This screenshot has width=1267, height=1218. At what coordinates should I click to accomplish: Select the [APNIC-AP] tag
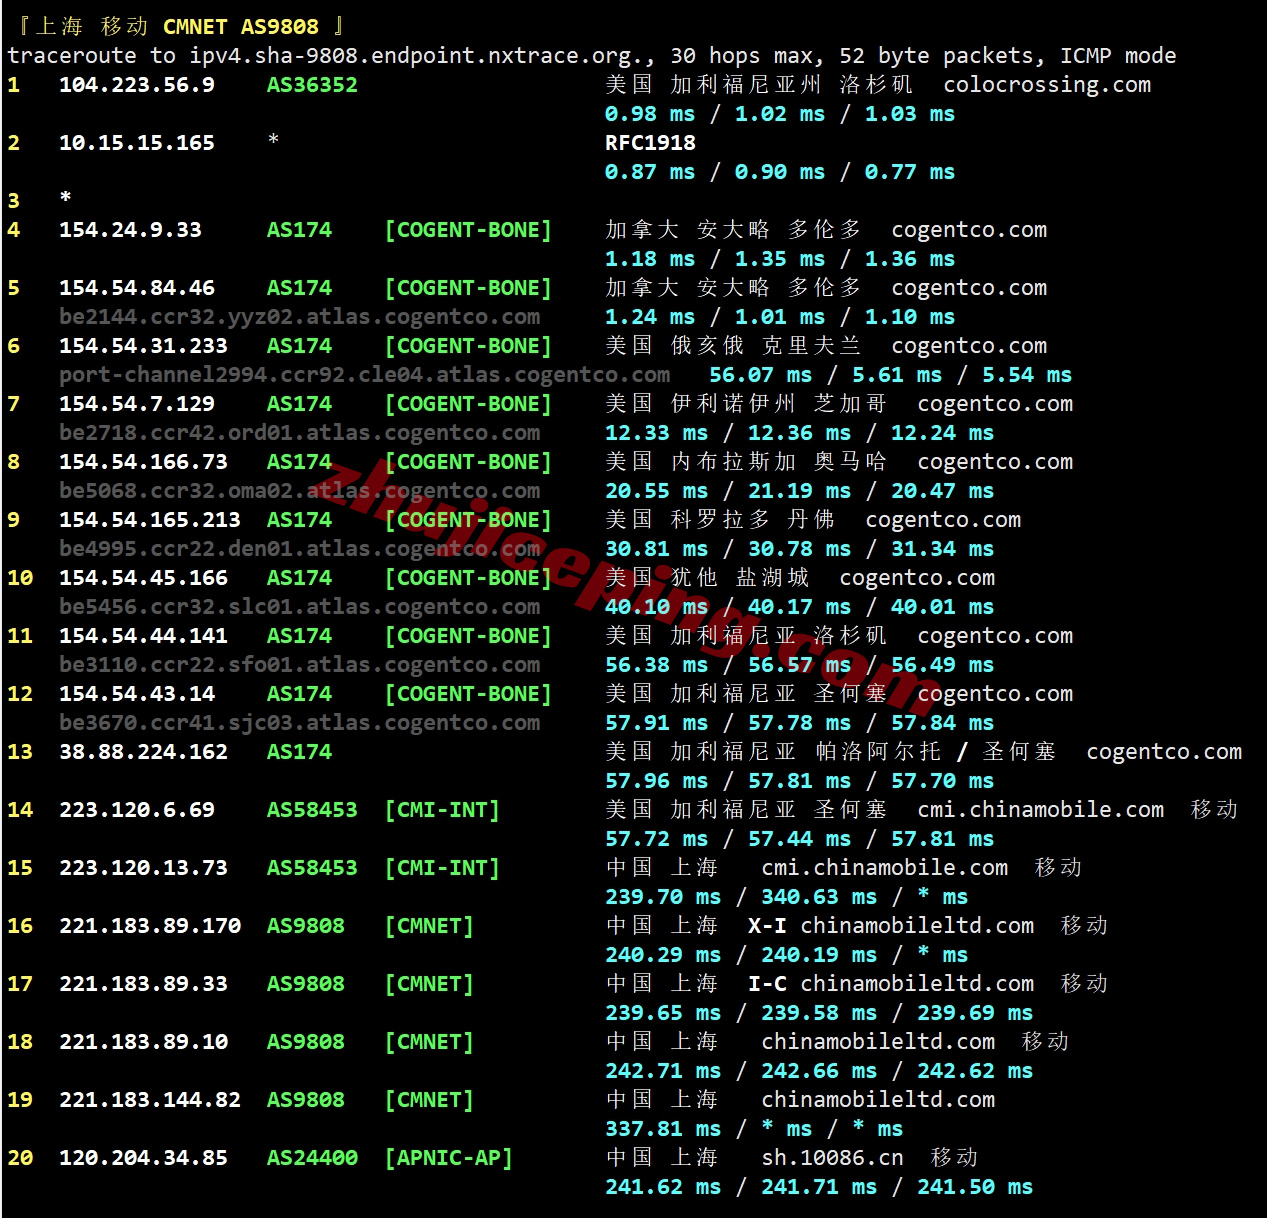(449, 1158)
